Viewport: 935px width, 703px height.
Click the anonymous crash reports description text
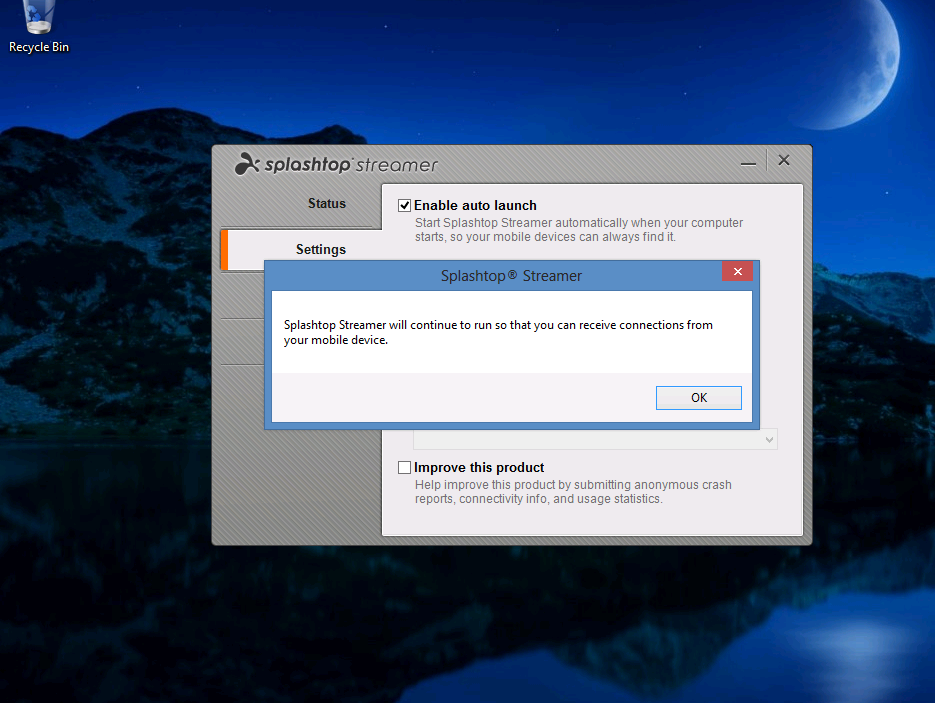[x=572, y=491]
